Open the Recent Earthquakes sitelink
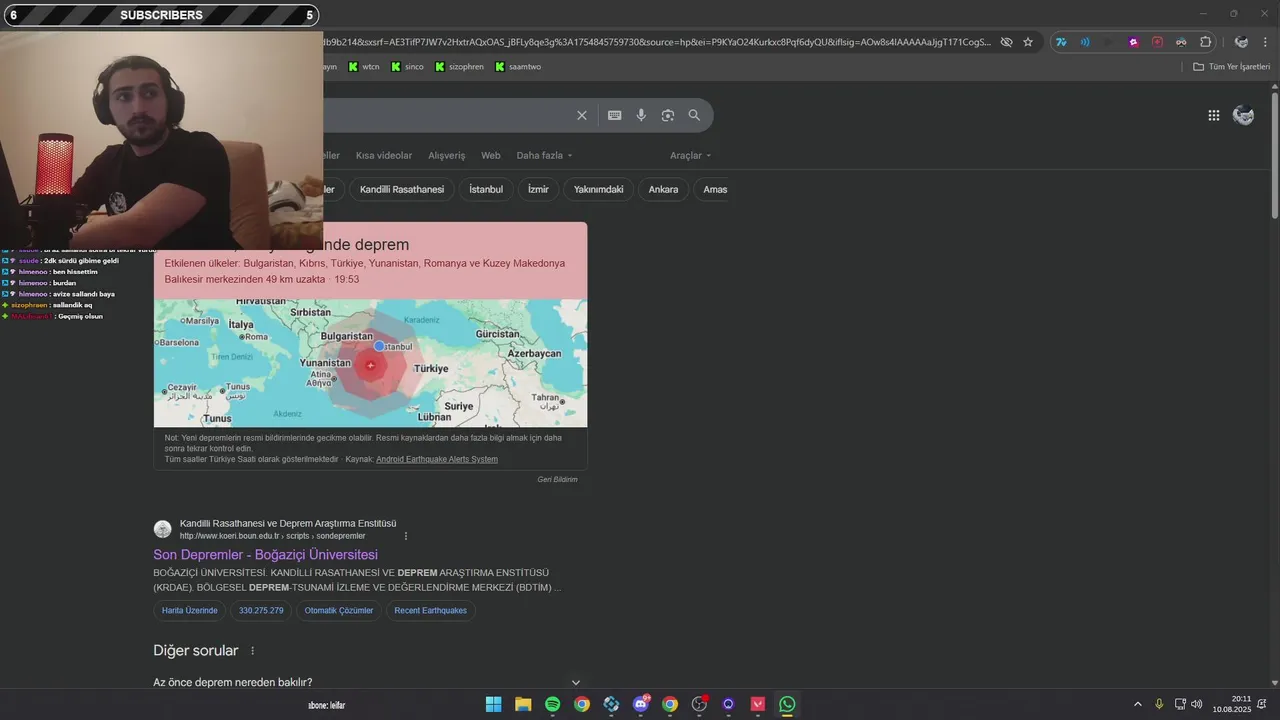Image resolution: width=1280 pixels, height=720 pixels. (x=430, y=610)
